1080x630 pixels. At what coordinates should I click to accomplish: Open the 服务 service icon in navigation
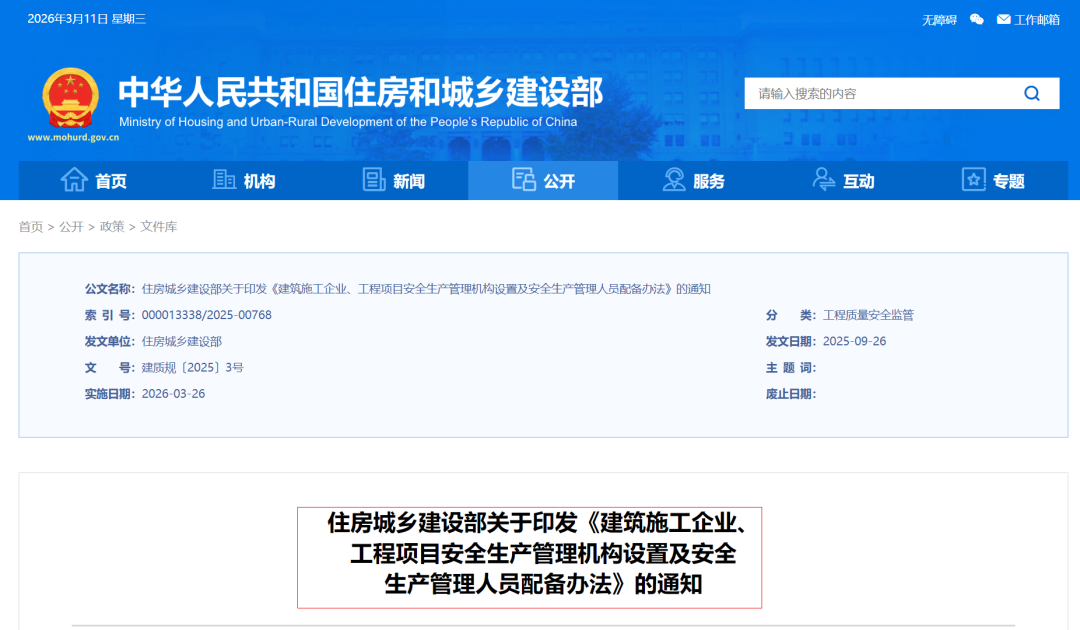(x=674, y=180)
